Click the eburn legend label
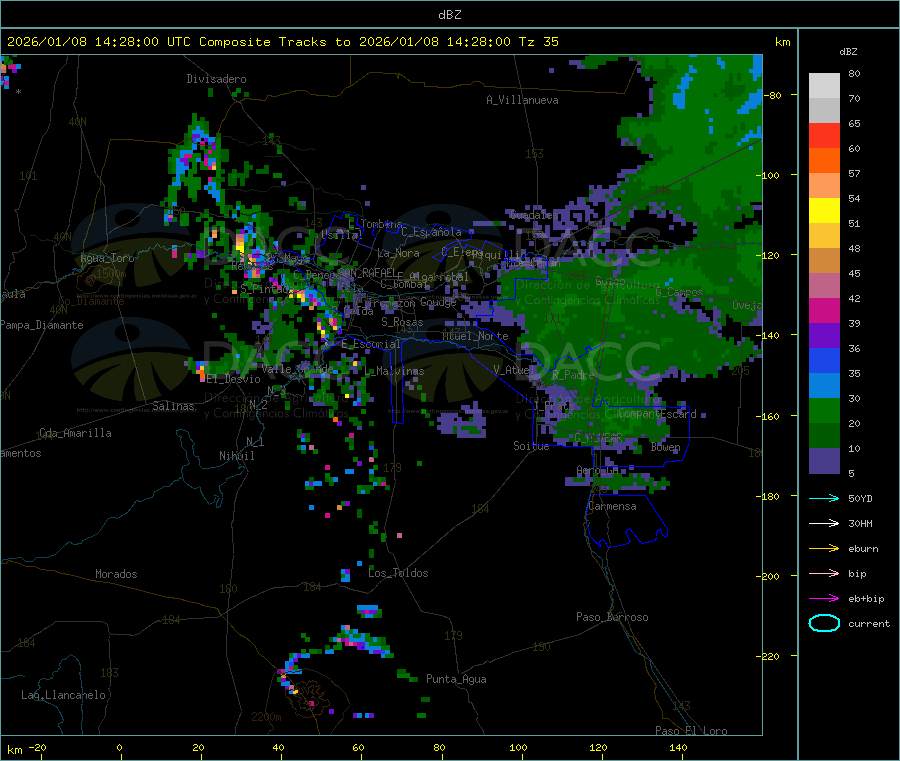Screen dimensions: 900x761 [863, 549]
